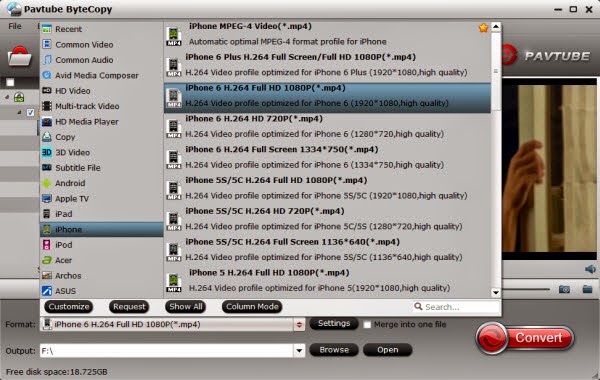Open the Format dropdown arrow

299,325
